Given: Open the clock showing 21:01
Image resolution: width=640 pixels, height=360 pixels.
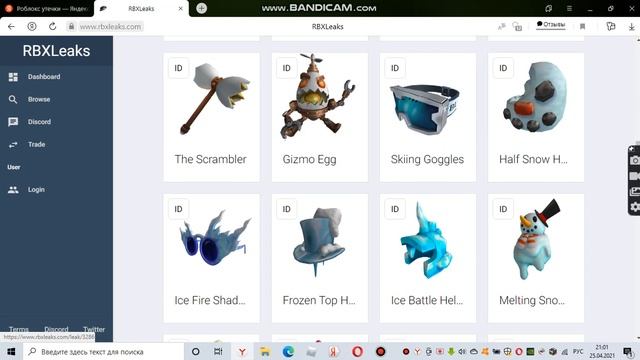Looking at the screenshot, I should 602,351.
